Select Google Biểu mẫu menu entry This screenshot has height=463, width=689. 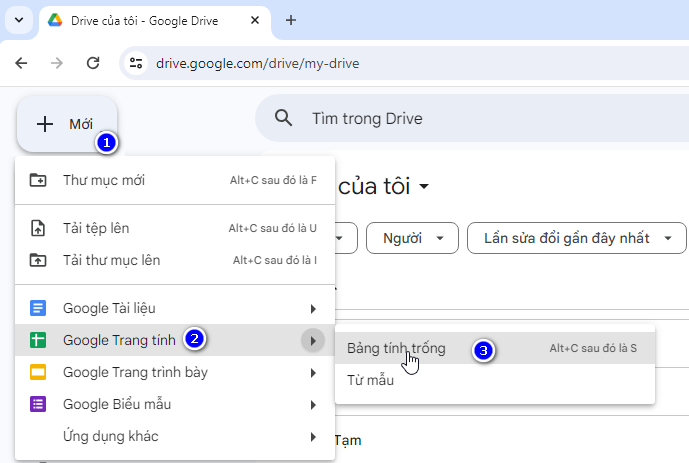[x=175, y=404]
